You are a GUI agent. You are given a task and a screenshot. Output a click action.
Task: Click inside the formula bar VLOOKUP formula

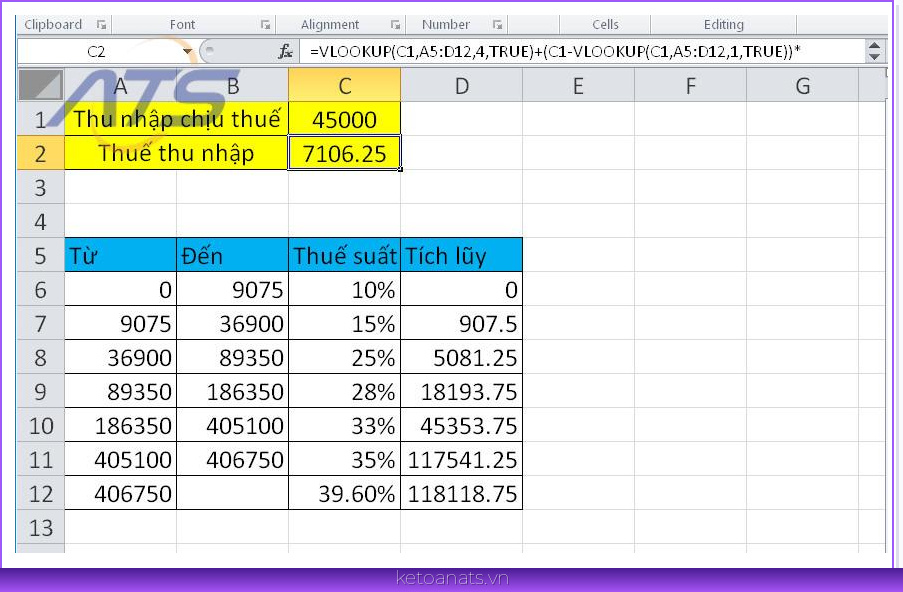click(582, 52)
